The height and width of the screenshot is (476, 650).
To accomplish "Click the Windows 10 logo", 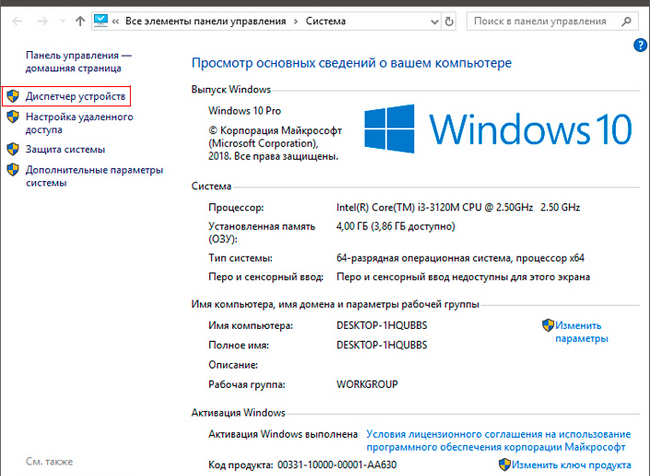I will pyautogui.click(x=498, y=129).
